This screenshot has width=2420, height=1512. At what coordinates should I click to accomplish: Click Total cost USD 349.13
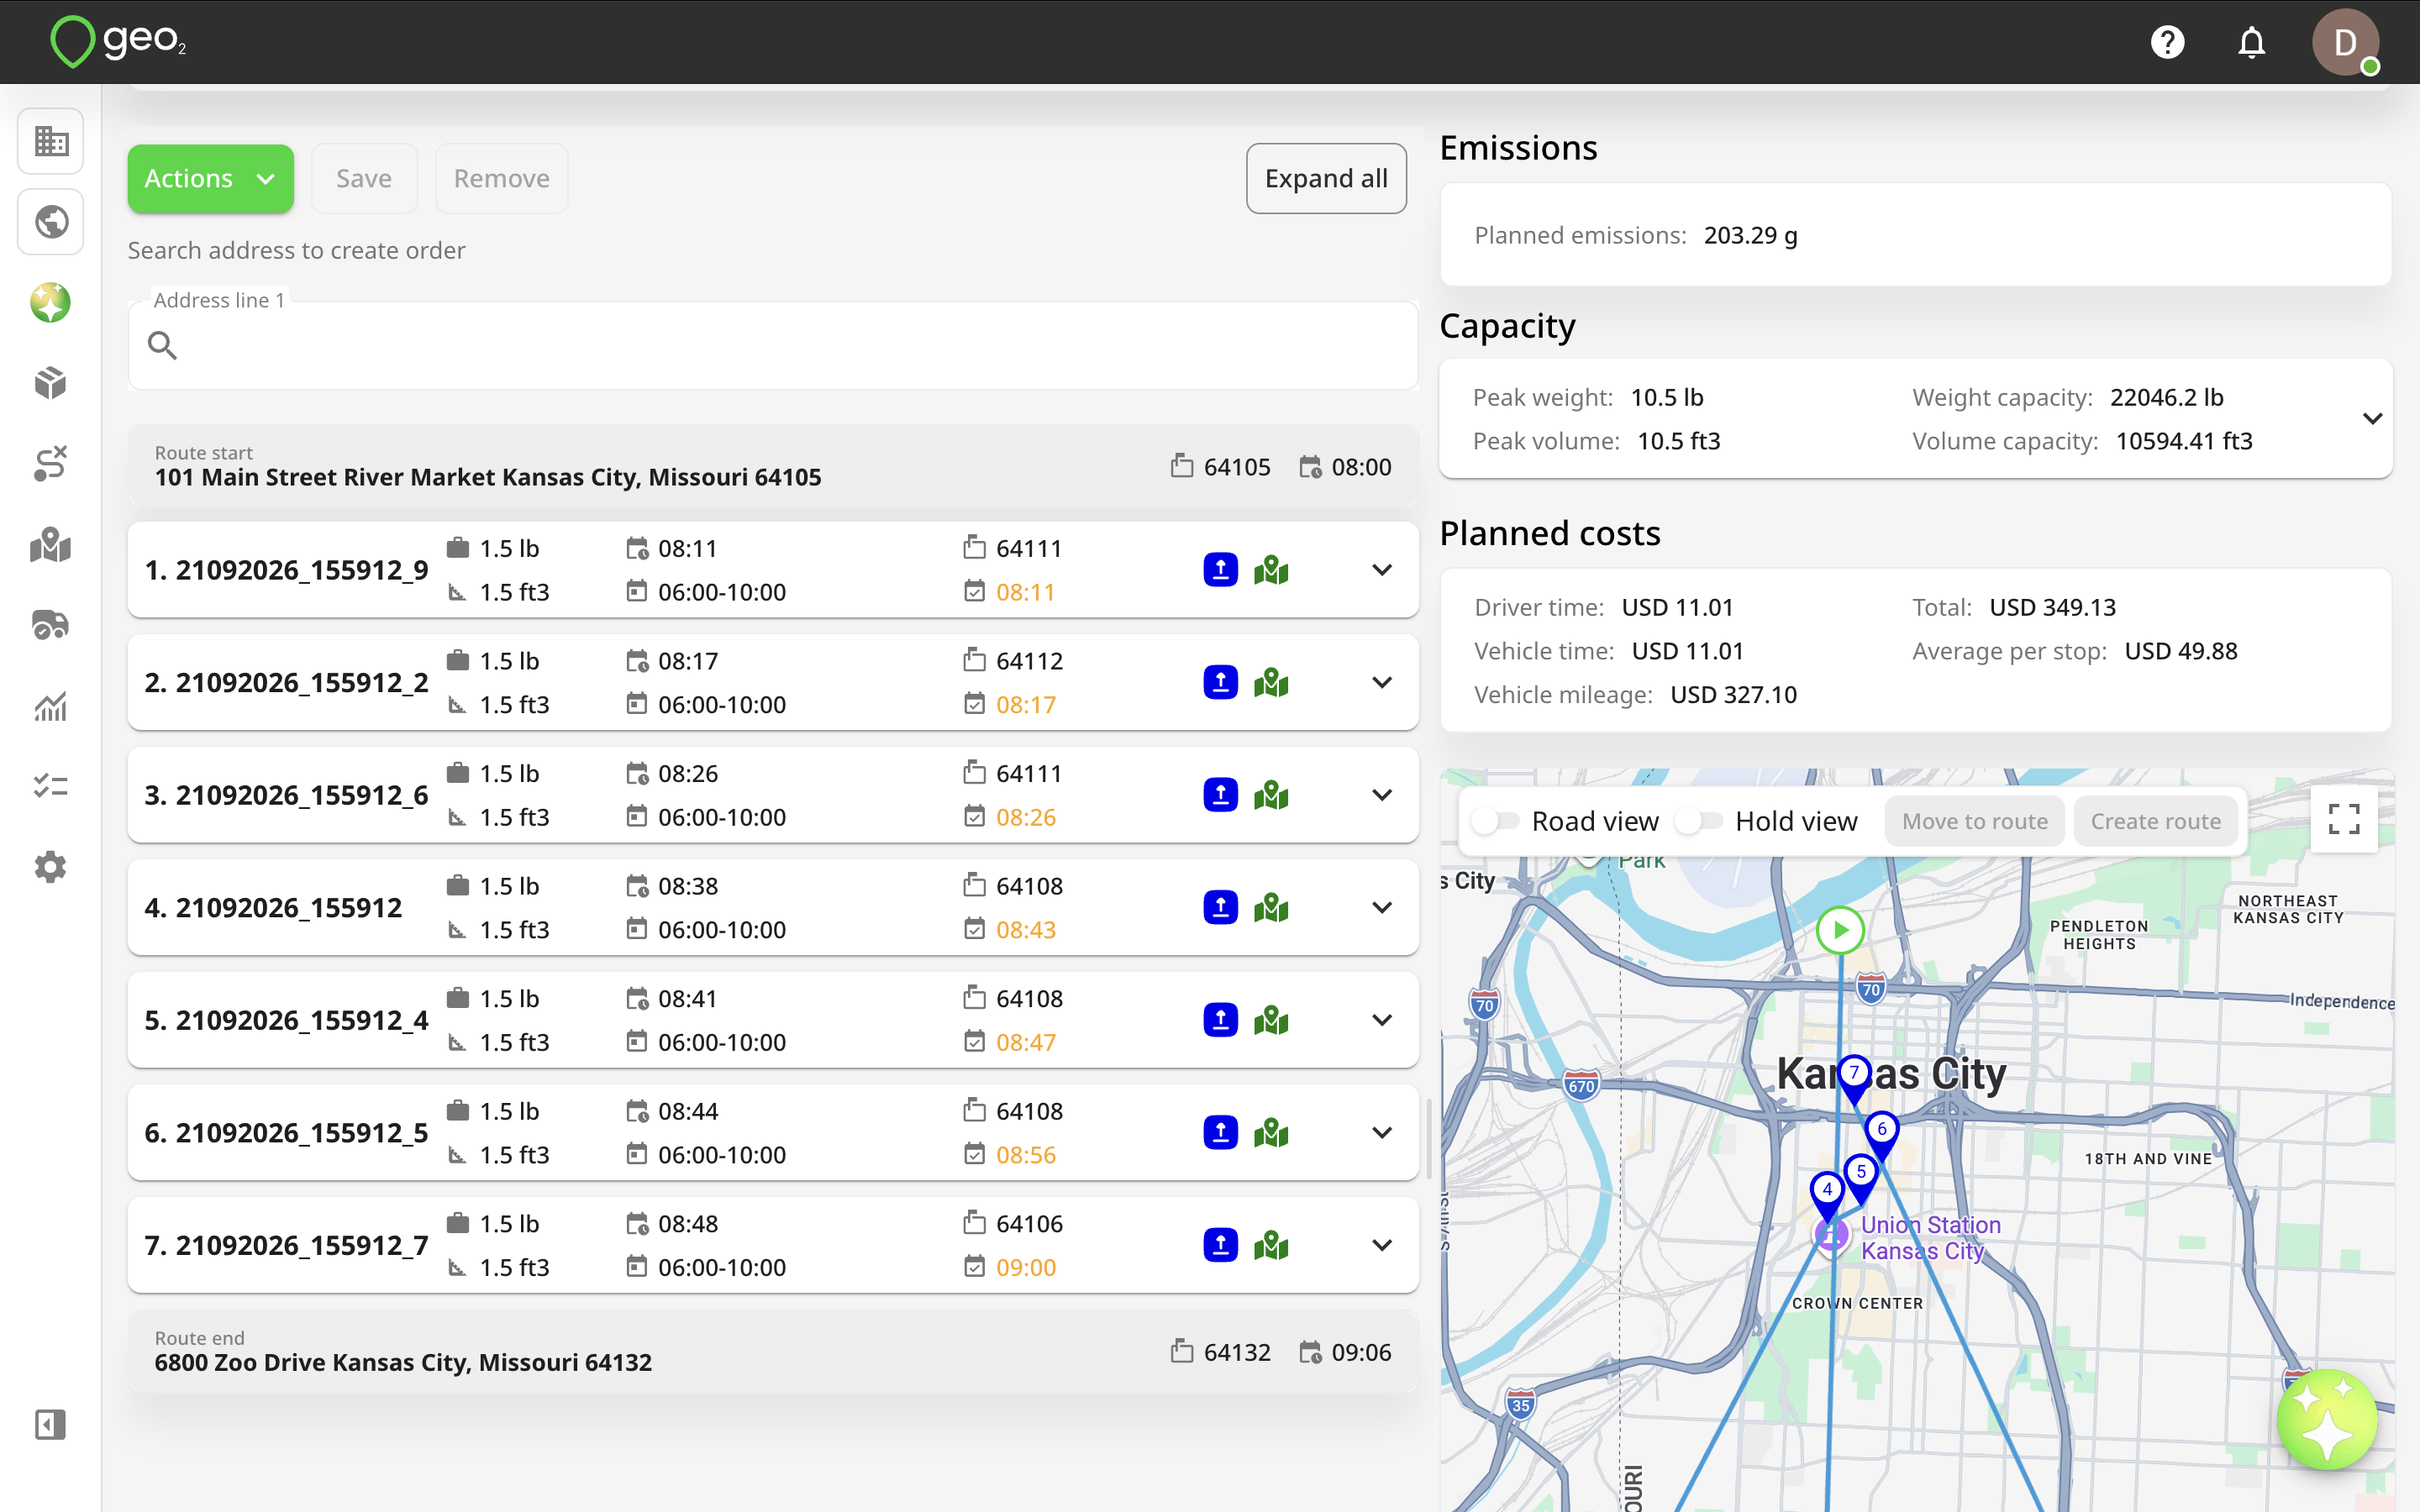2052,607
